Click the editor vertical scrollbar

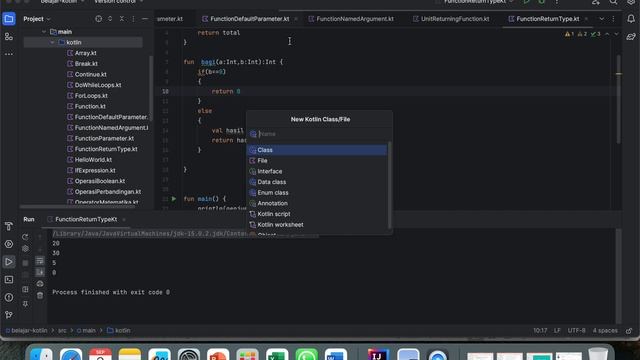[619, 98]
